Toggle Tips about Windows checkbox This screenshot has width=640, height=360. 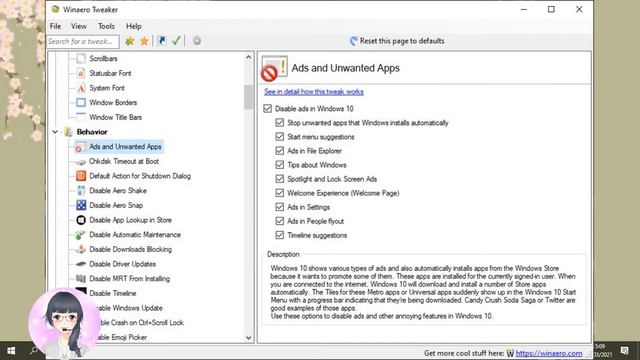[280, 165]
